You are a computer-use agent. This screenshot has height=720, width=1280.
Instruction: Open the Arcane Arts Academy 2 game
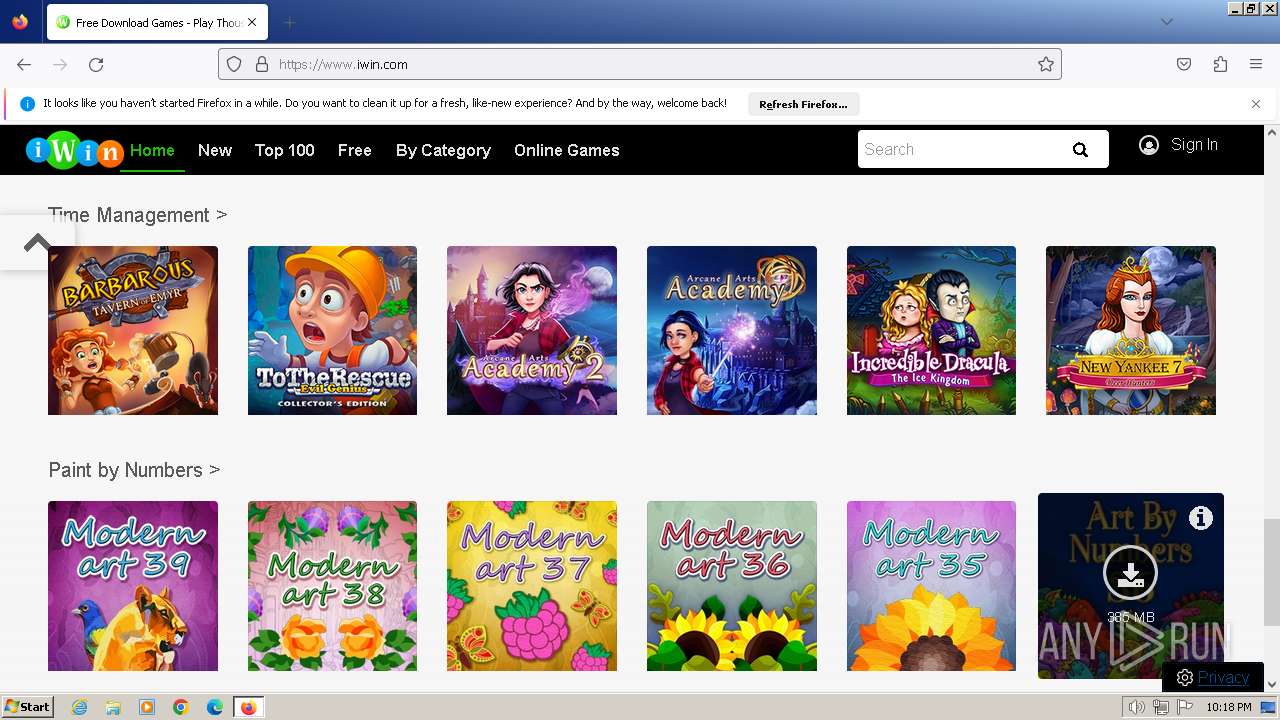pyautogui.click(x=532, y=330)
